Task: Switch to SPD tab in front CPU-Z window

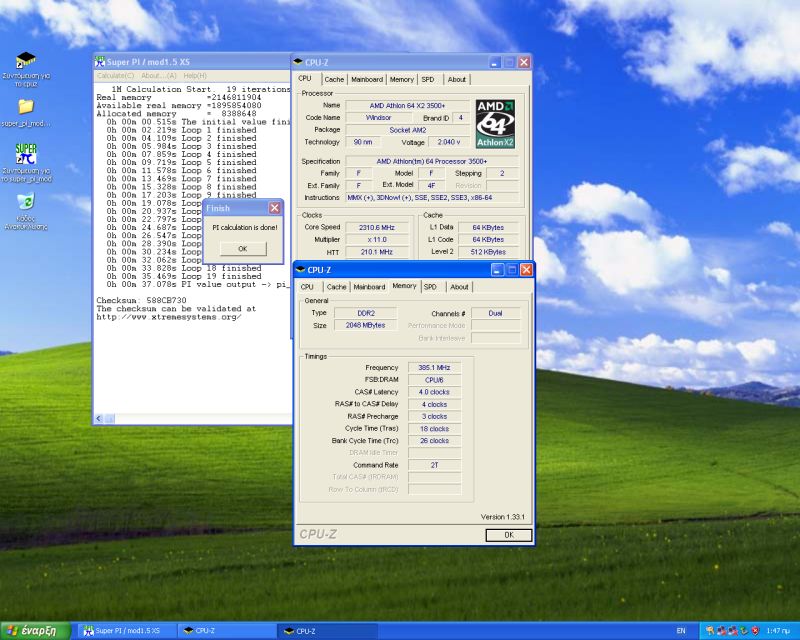Action: [x=431, y=287]
